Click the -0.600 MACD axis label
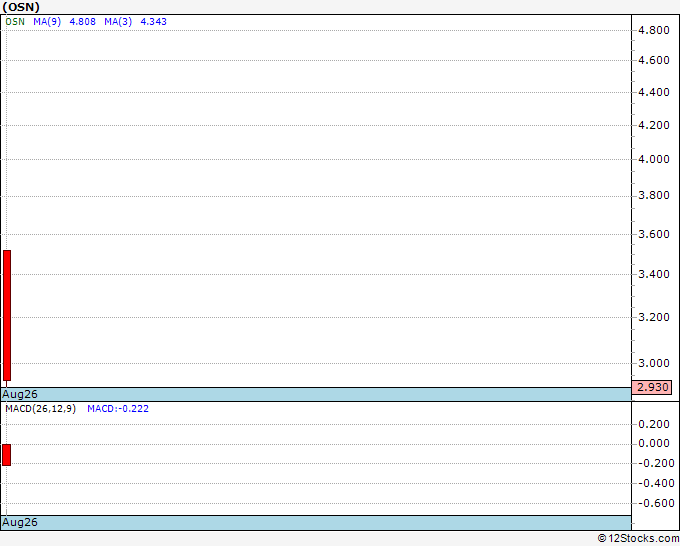Screen dimensions: 680x546 tap(656, 503)
